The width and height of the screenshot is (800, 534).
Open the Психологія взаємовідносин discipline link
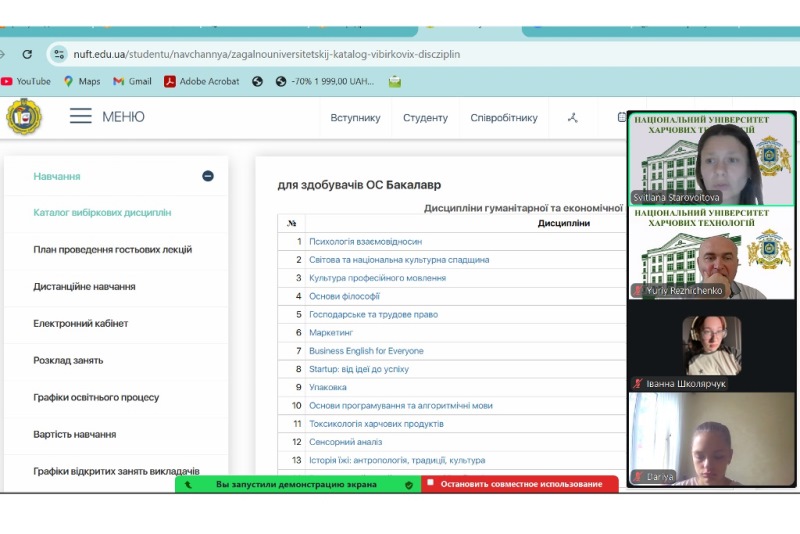[x=365, y=241]
